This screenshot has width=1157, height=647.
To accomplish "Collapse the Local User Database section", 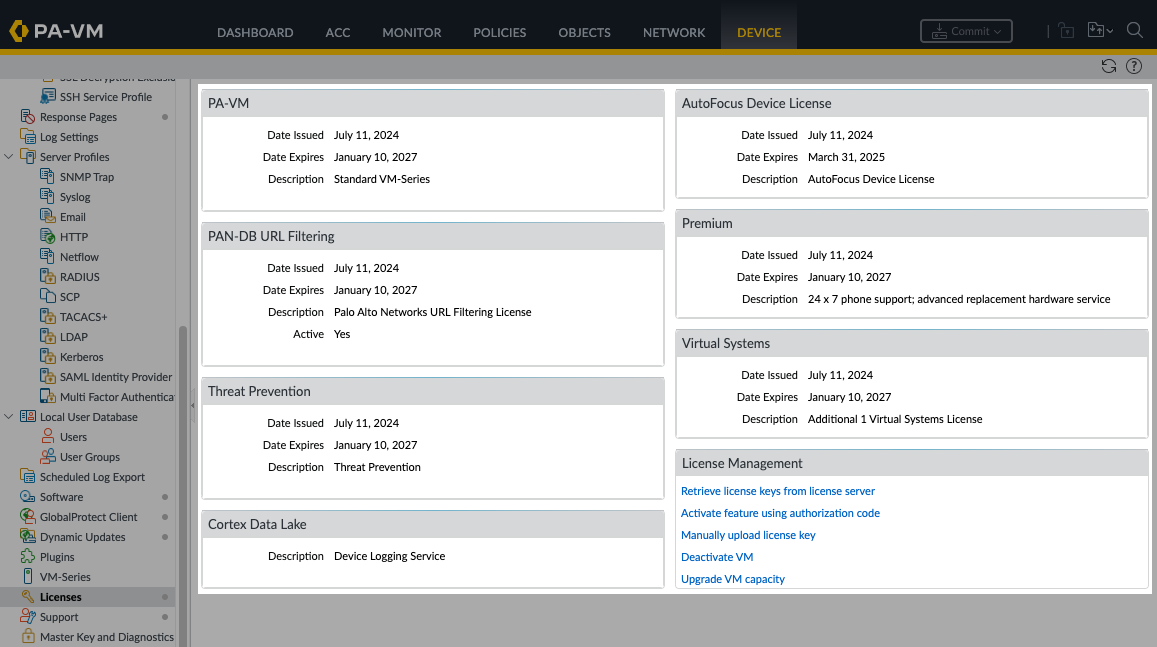I will (x=9, y=416).
